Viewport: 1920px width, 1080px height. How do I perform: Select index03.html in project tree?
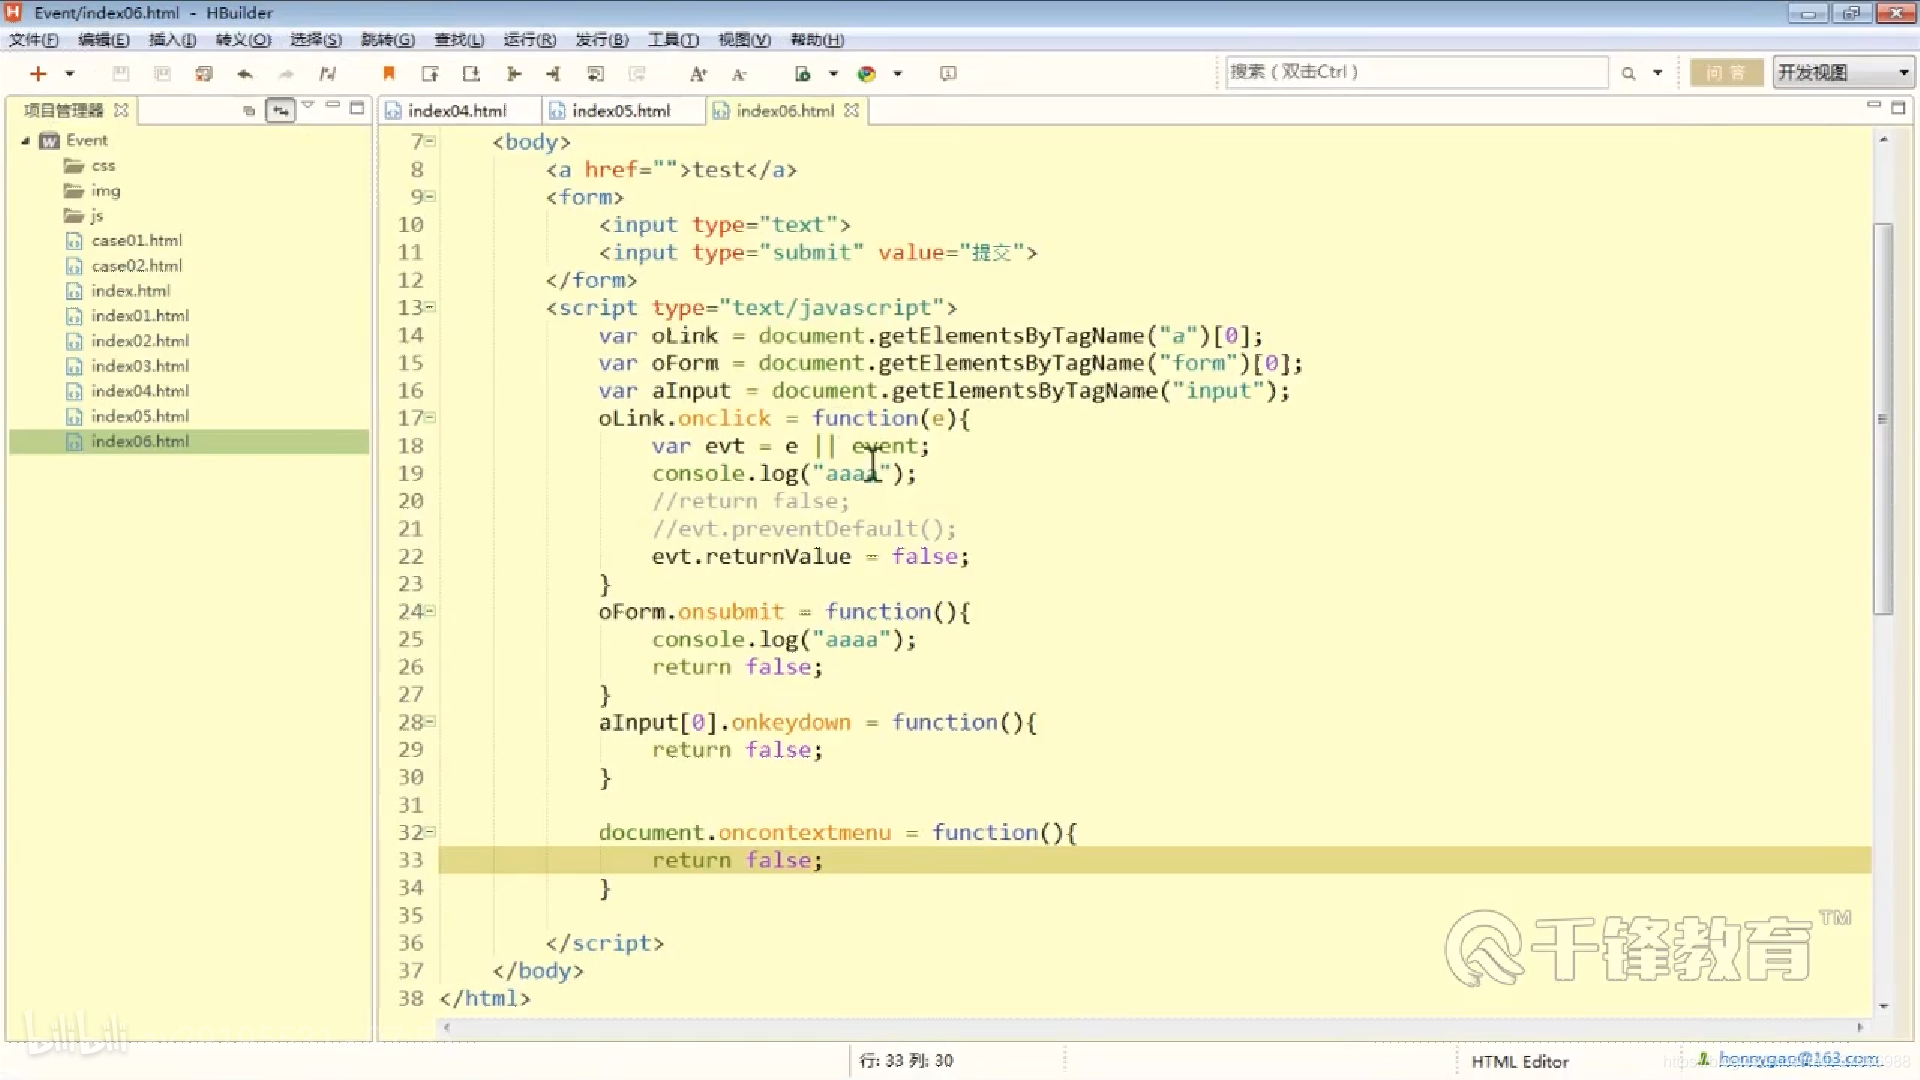pyautogui.click(x=128, y=366)
